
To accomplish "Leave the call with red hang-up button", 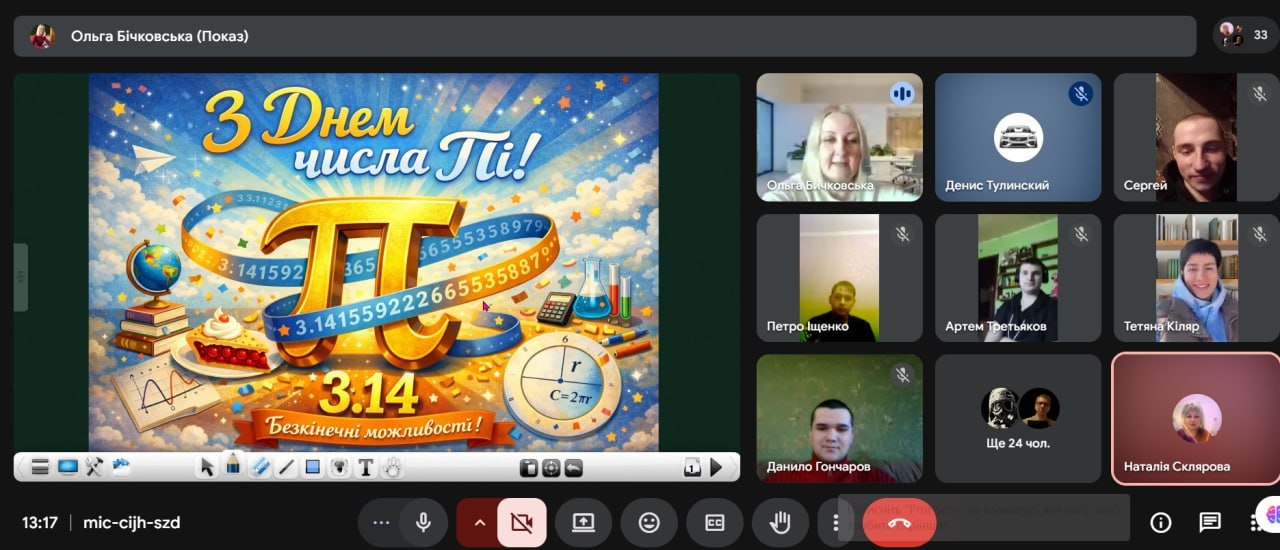I will coord(899,522).
